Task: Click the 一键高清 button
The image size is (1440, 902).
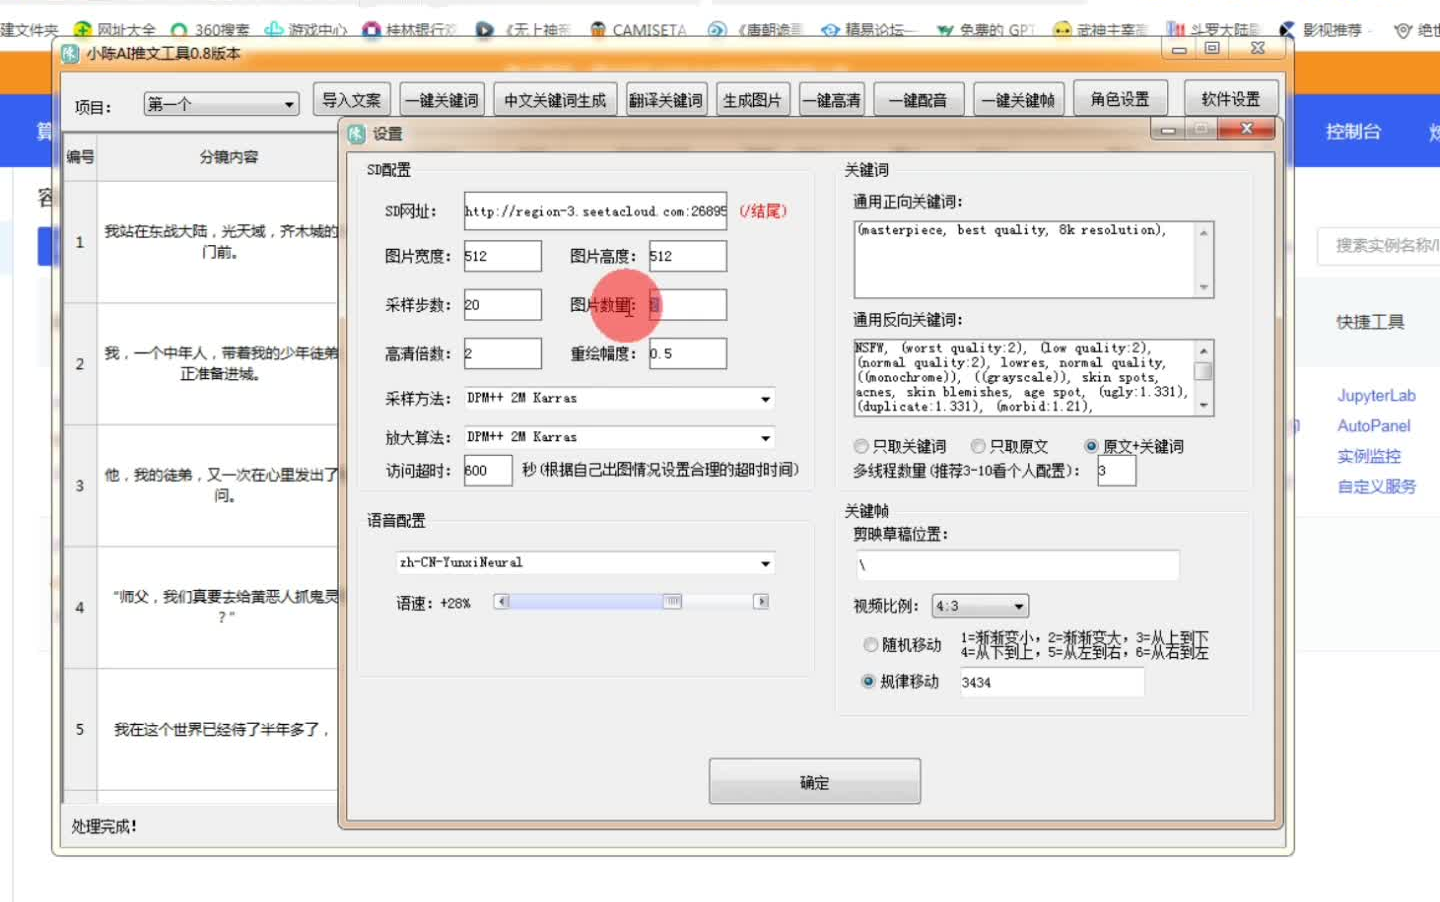Action: click(x=832, y=100)
